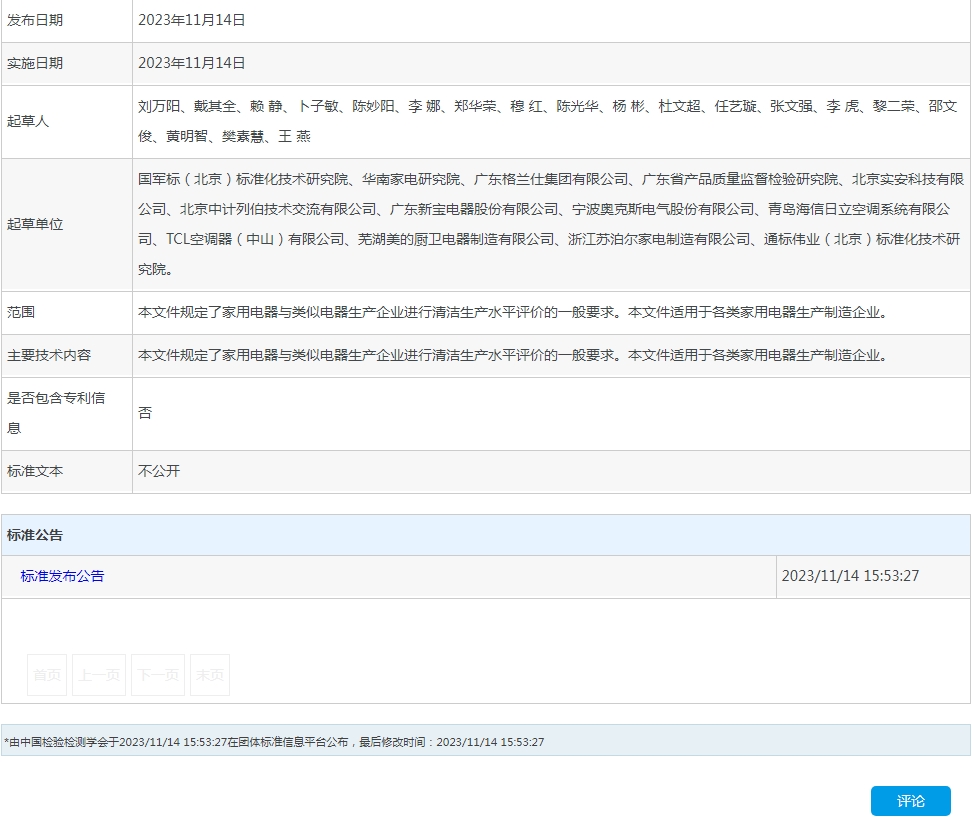Click the 范围 description text
This screenshot has height=826, width=972.
coord(515,312)
